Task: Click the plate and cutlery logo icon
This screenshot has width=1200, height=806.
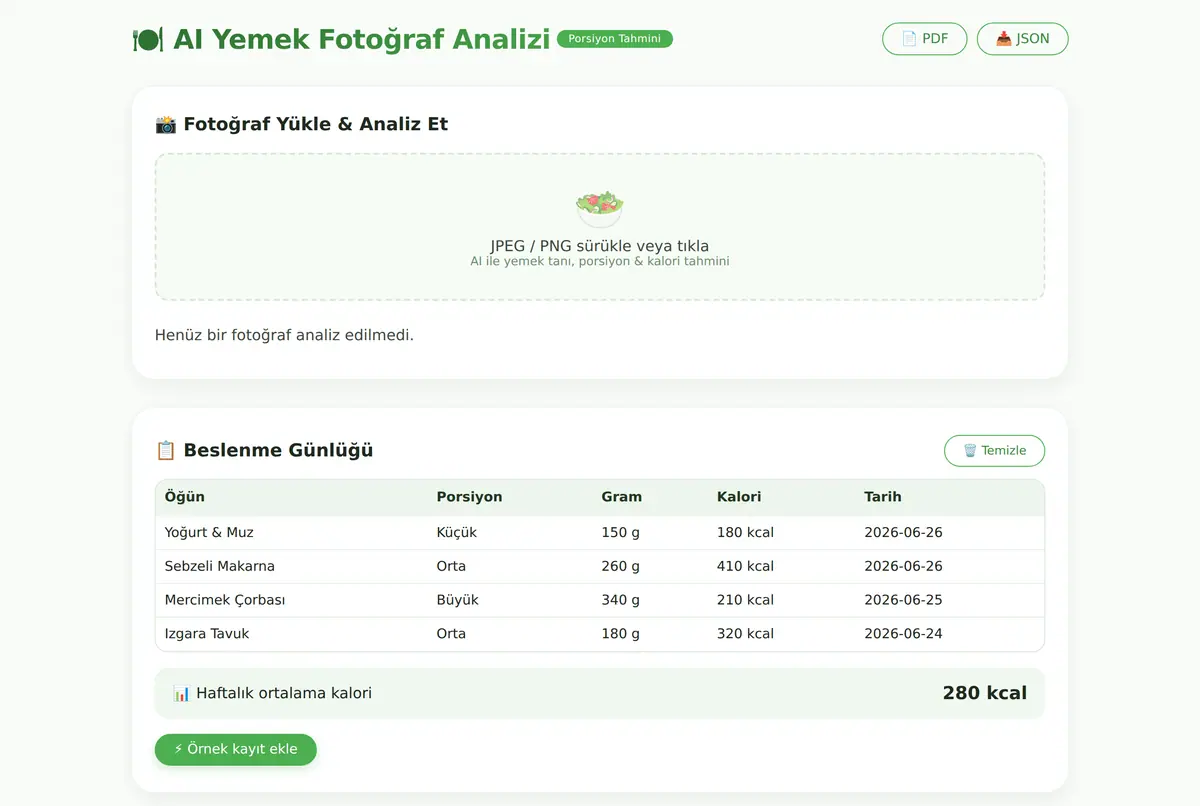Action: (x=148, y=40)
